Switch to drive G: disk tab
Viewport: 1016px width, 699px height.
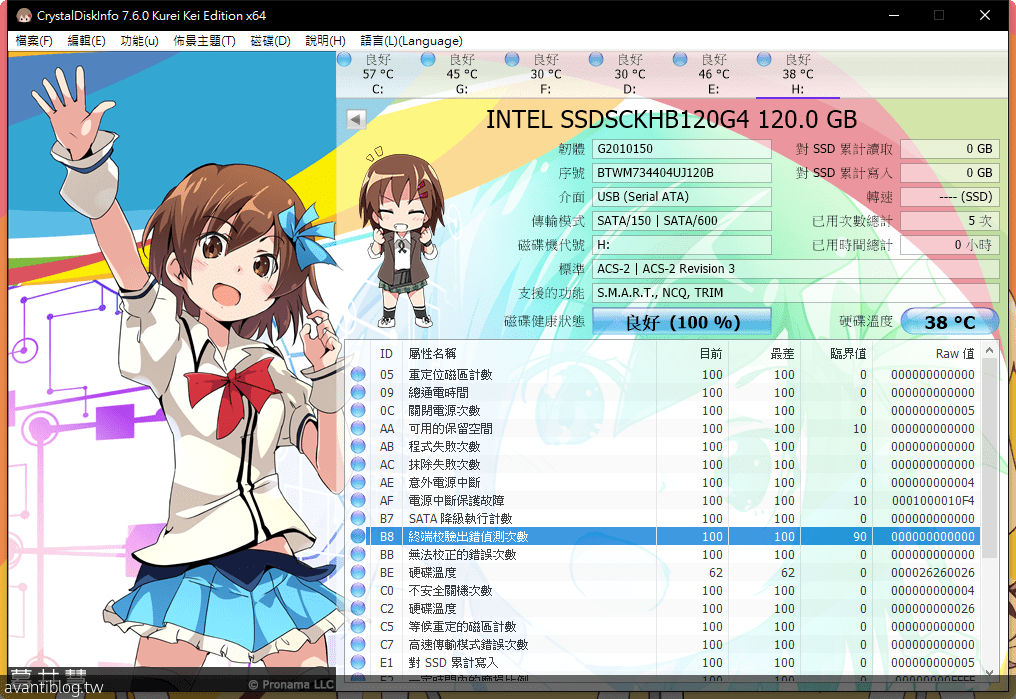[462, 74]
